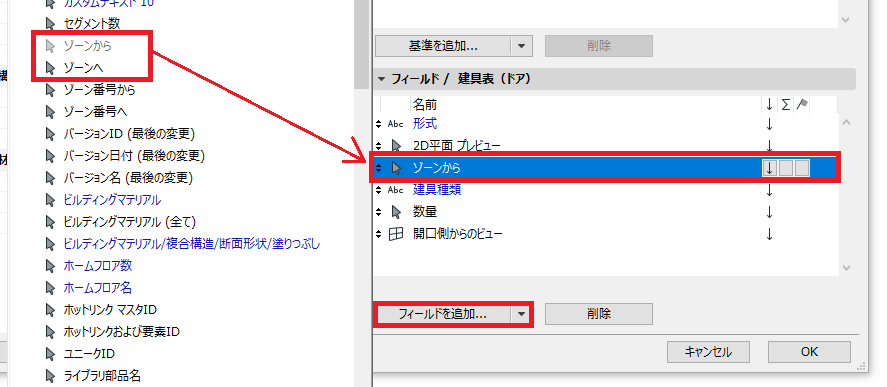The image size is (887, 387).
Task: Click the Abc icon of 建具種類 row
Action: (396, 190)
